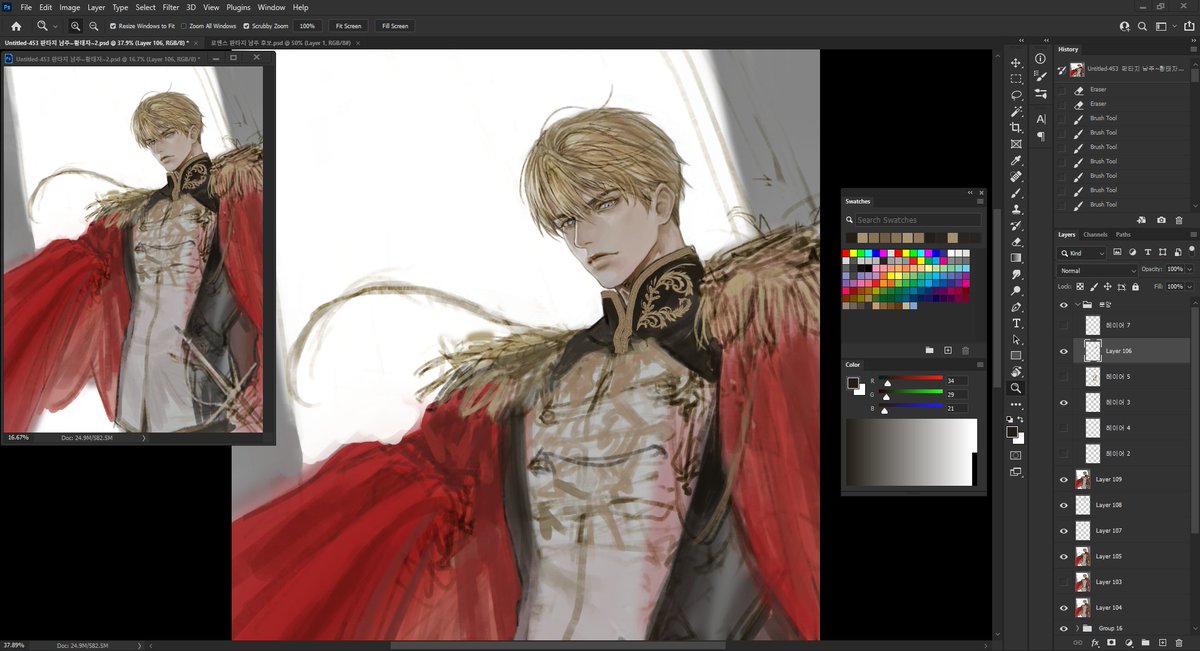Viewport: 1200px width, 651px height.
Task: Select the Smudge tool
Action: tap(1016, 274)
